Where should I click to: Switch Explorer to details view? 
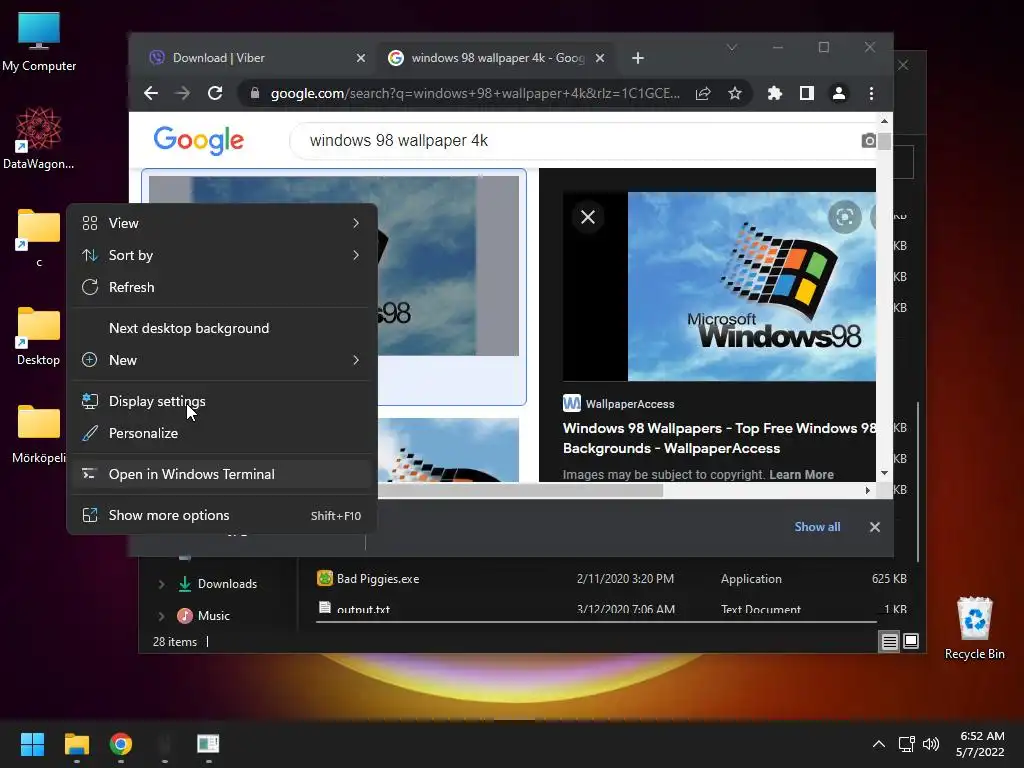coord(889,642)
